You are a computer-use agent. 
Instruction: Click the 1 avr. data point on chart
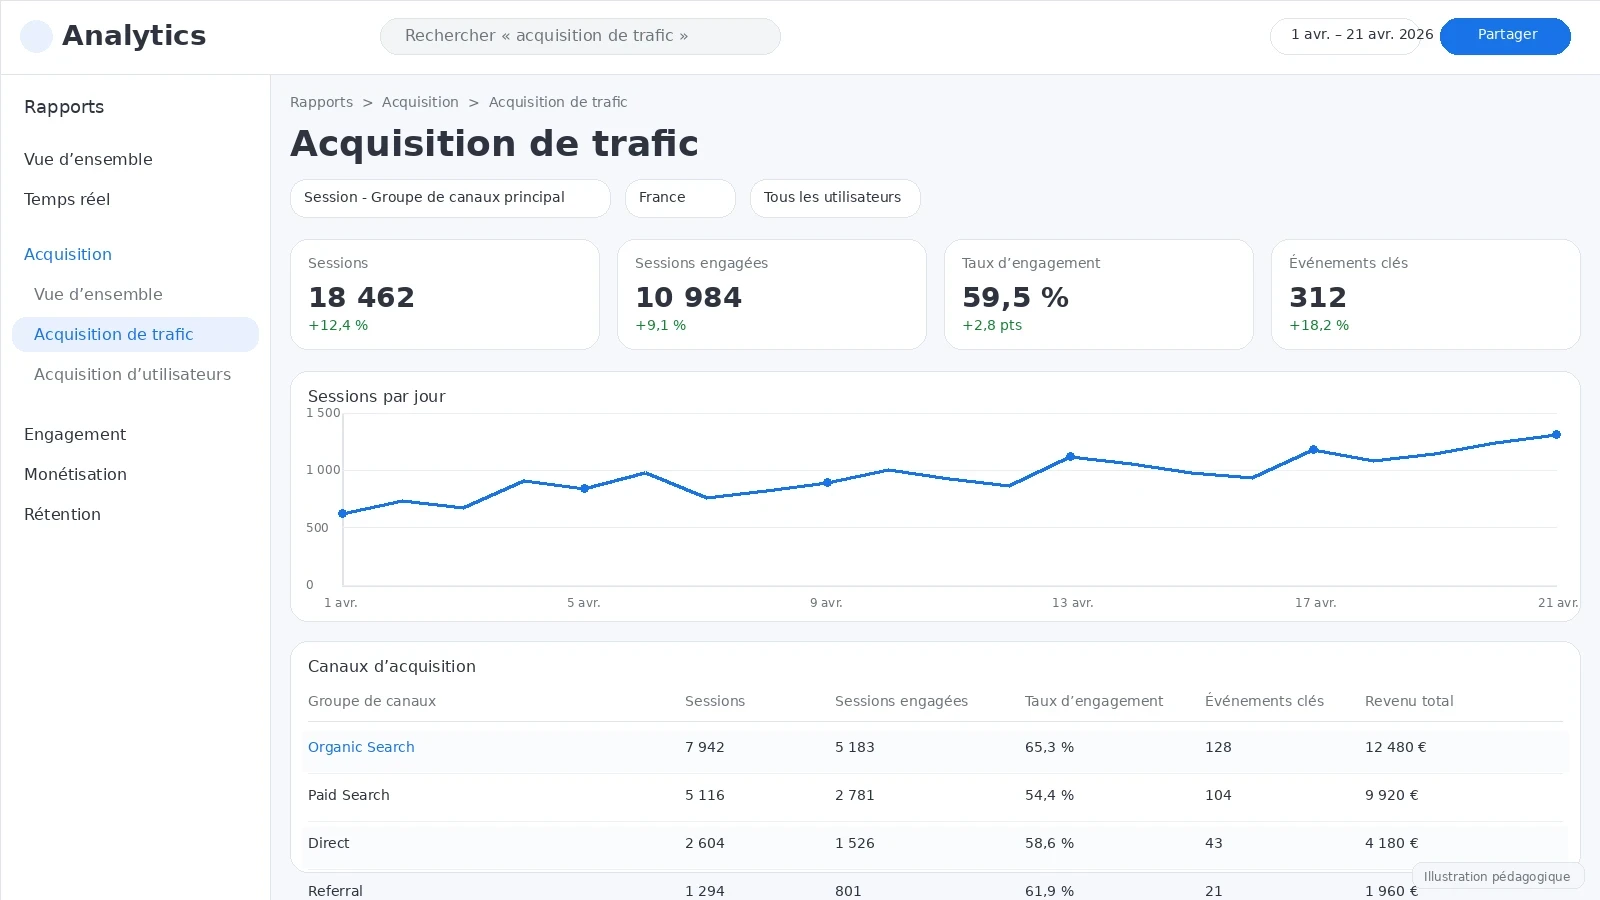coord(342,514)
